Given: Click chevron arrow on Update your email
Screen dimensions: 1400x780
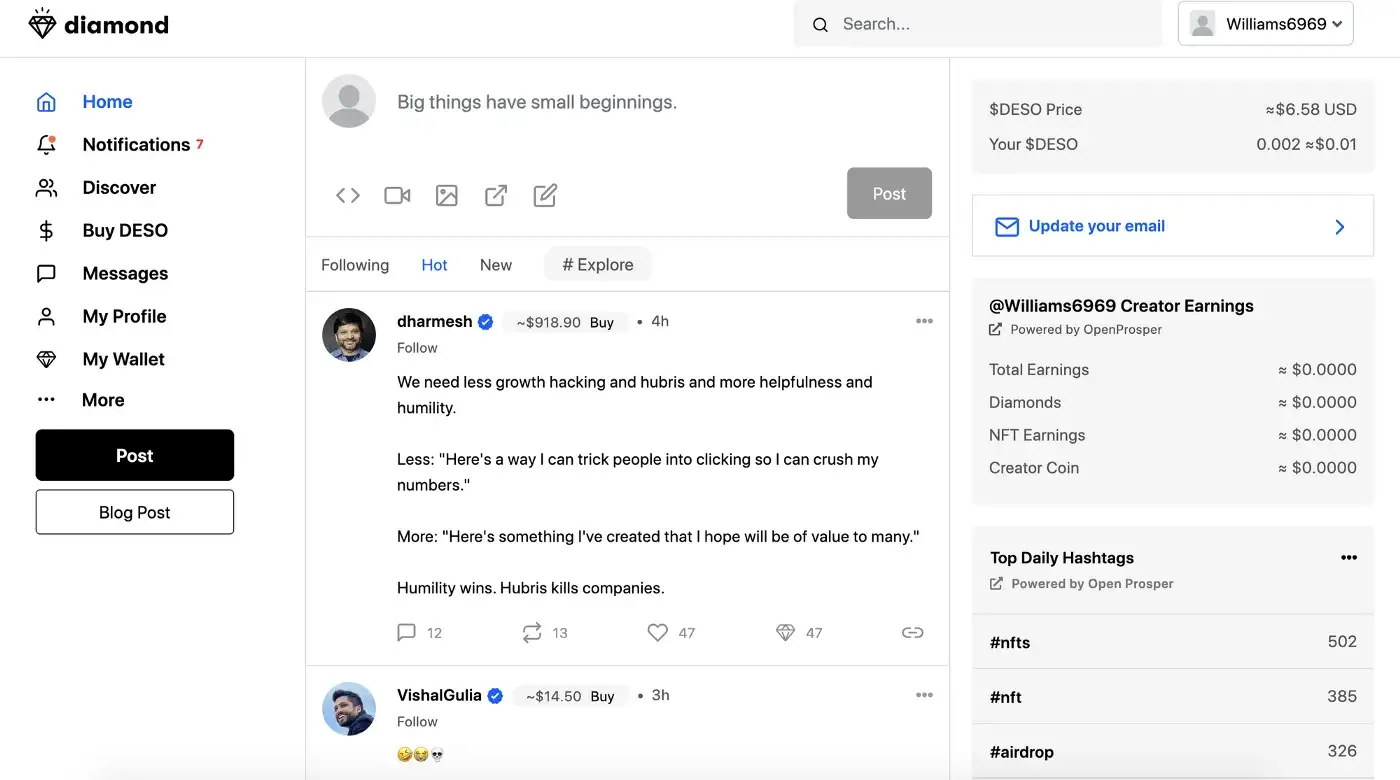Looking at the screenshot, I should click(x=1340, y=227).
